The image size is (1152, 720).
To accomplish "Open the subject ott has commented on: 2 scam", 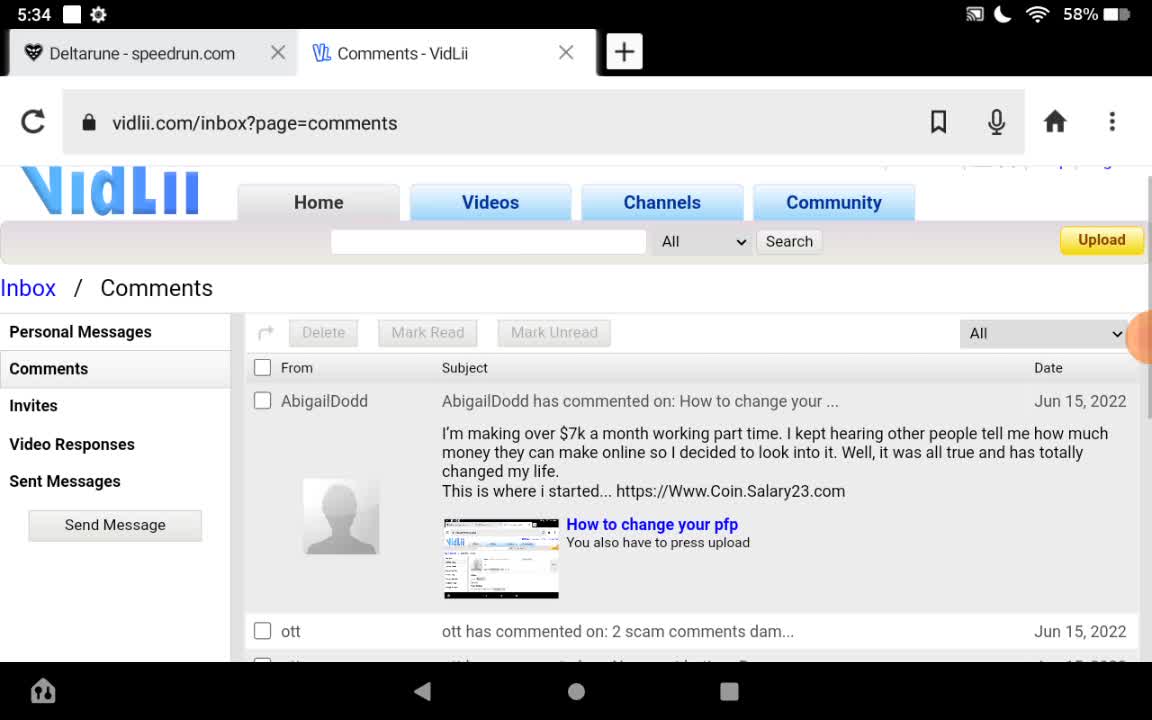I will (x=618, y=631).
